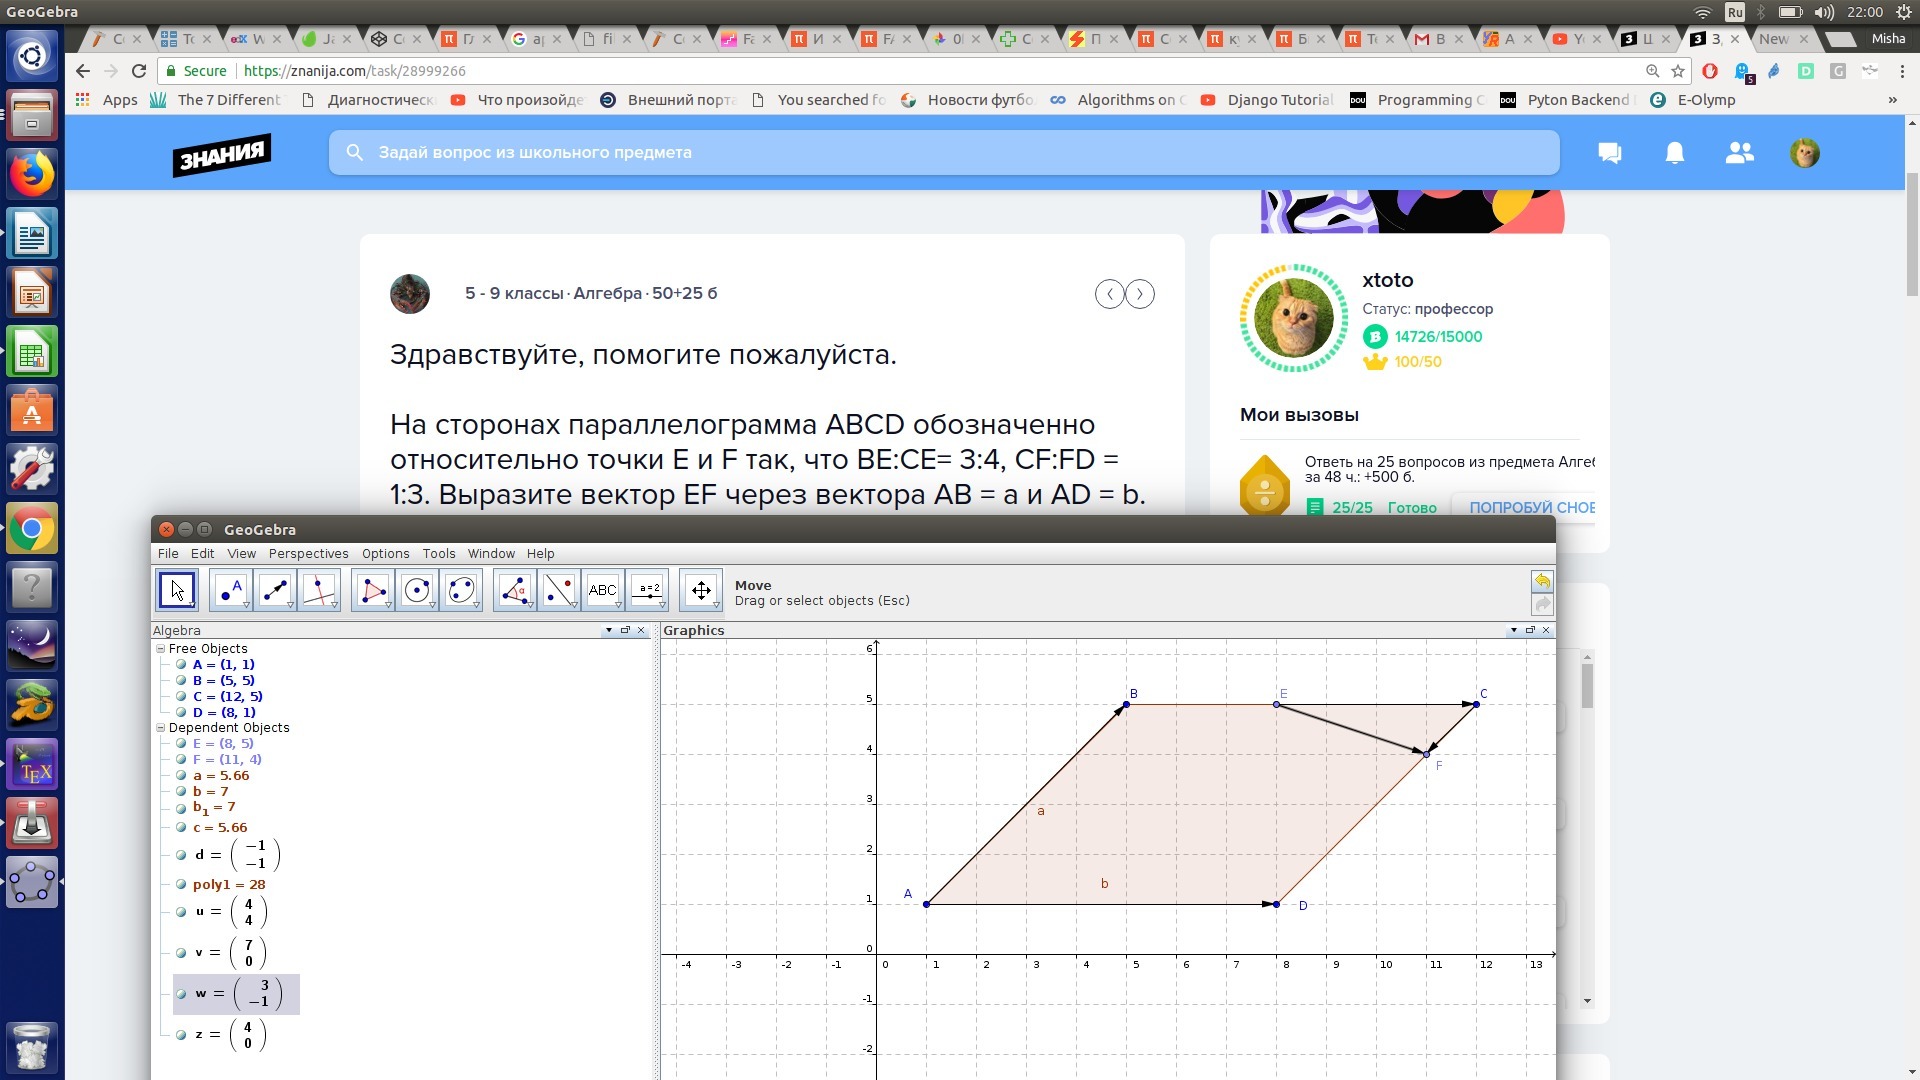Viewport: 1920px width, 1080px height.
Task: Select the Vector between two points tool
Action: tap(274, 590)
